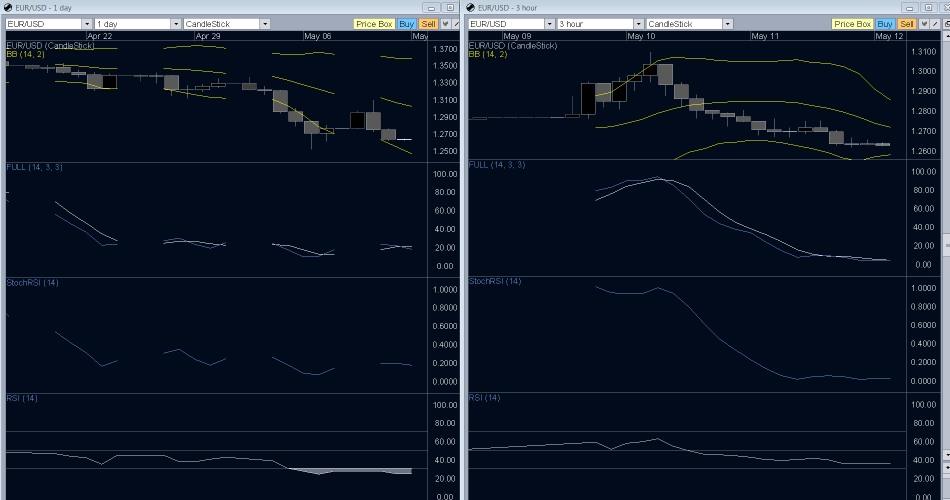Click the May 11 date label
The width and height of the screenshot is (950, 500).
(x=765, y=36)
